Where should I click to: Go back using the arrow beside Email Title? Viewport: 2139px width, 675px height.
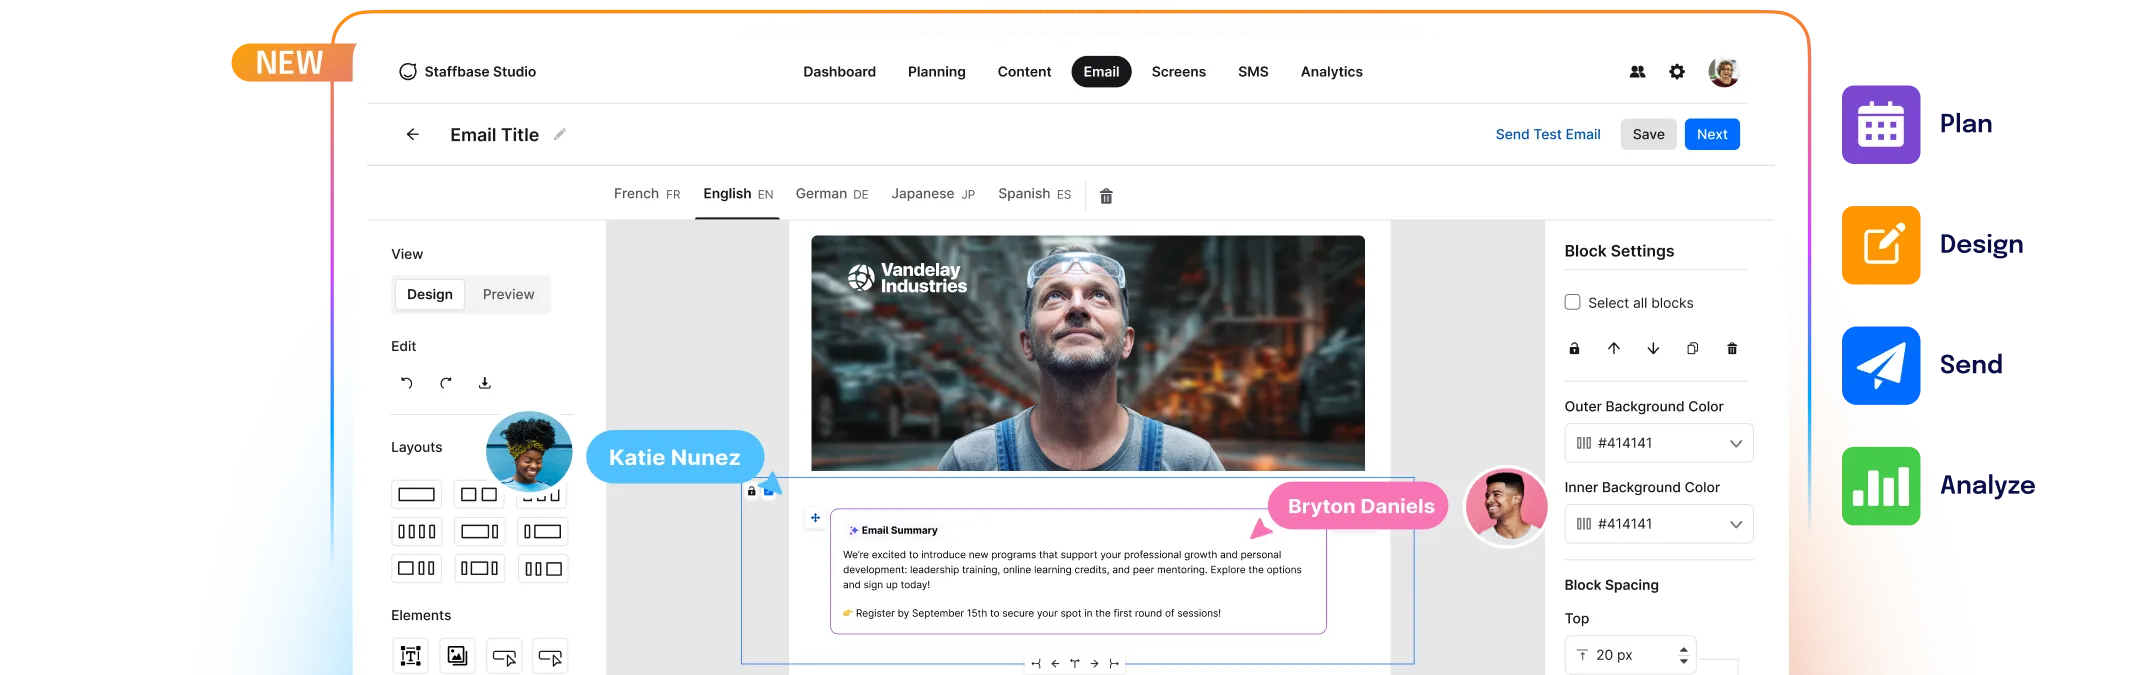coord(412,134)
